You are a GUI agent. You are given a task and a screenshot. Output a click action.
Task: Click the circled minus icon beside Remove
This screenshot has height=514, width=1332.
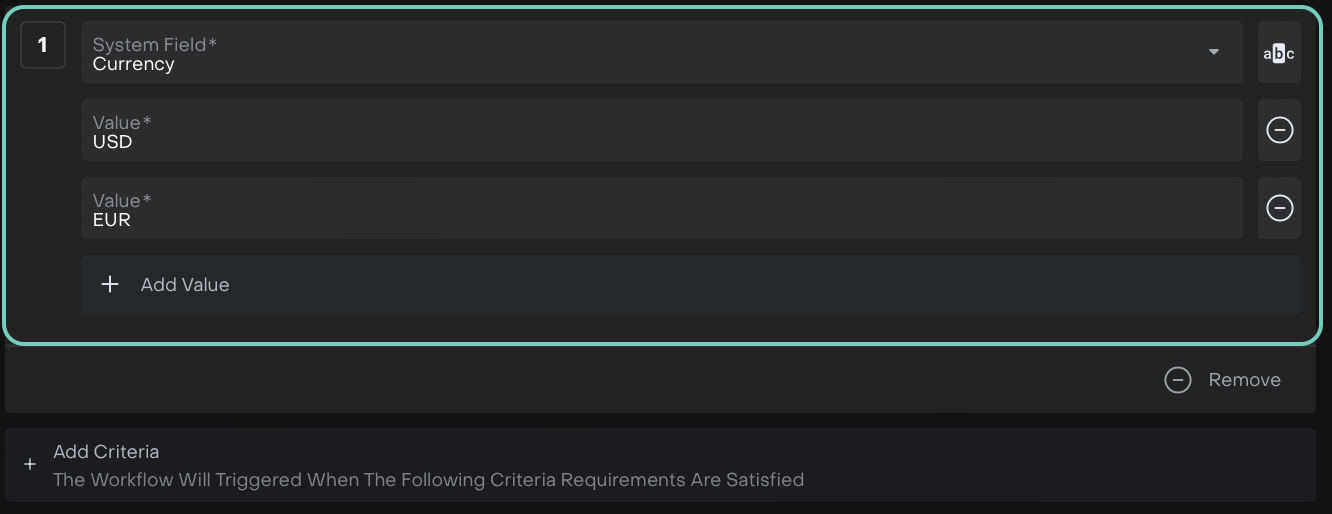tap(1178, 380)
